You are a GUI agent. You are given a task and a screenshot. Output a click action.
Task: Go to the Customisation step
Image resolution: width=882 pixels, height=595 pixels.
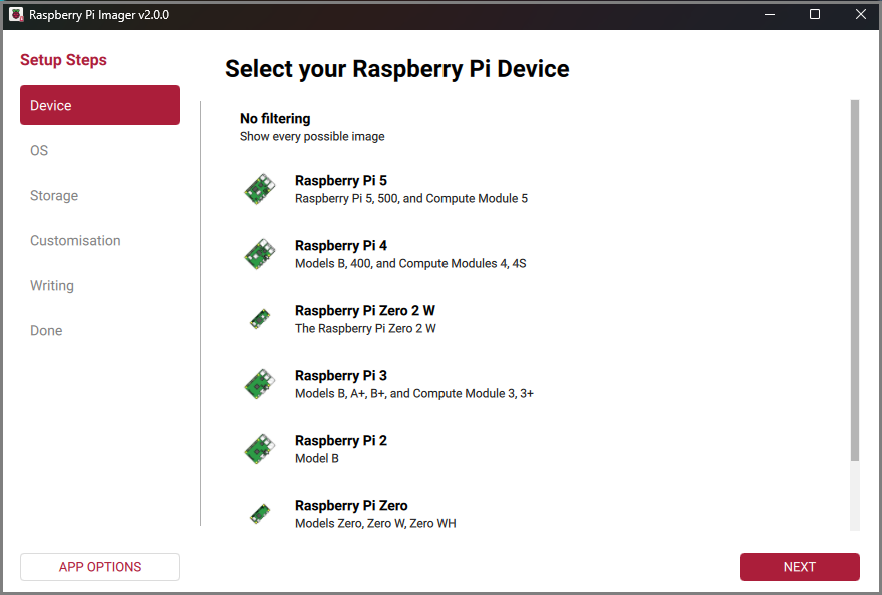pyautogui.click(x=99, y=240)
